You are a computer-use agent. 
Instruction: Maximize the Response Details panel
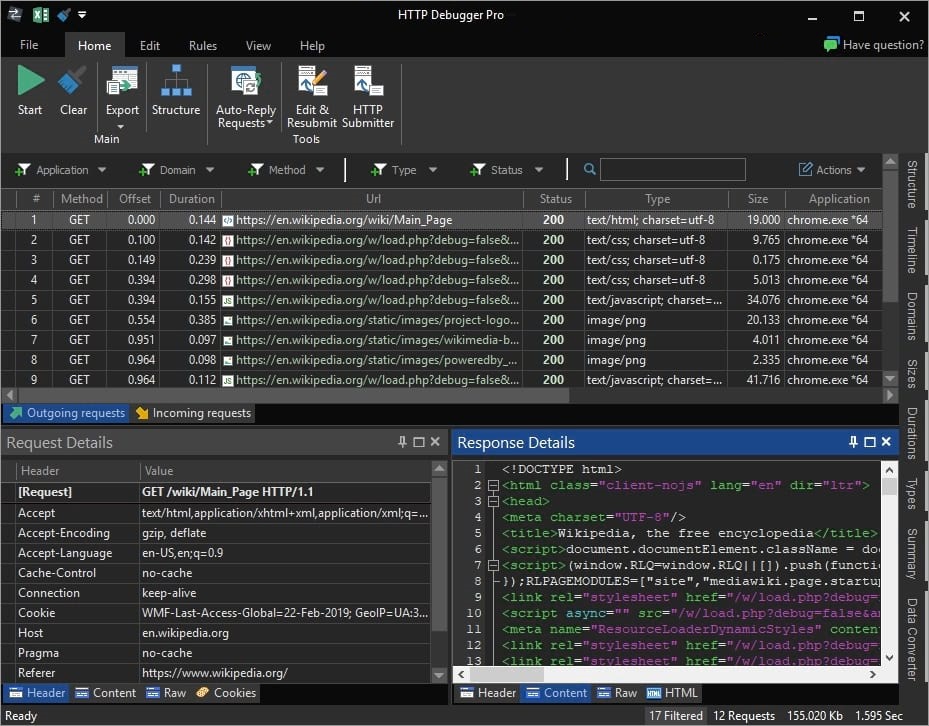click(x=870, y=442)
